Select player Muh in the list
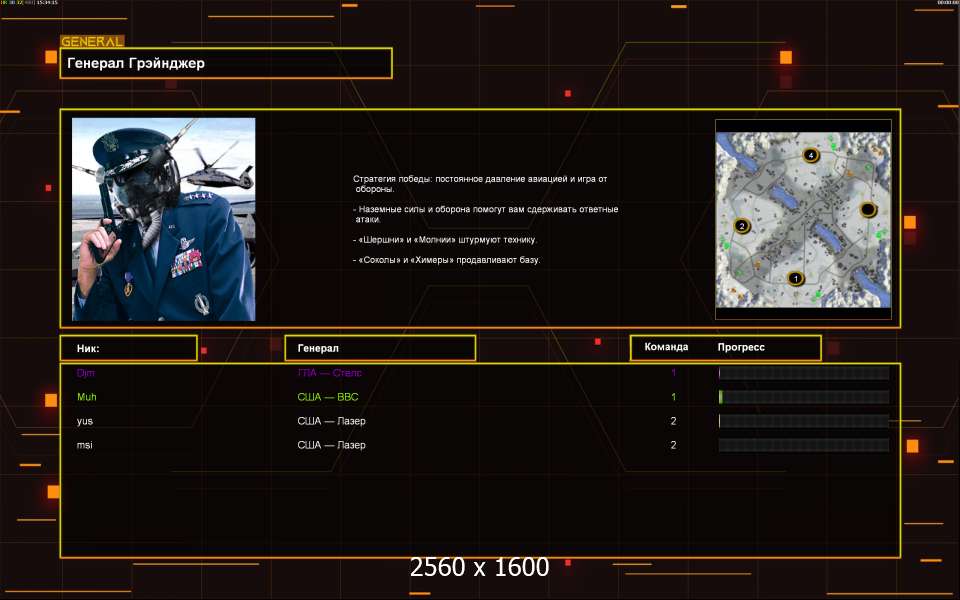 point(87,397)
